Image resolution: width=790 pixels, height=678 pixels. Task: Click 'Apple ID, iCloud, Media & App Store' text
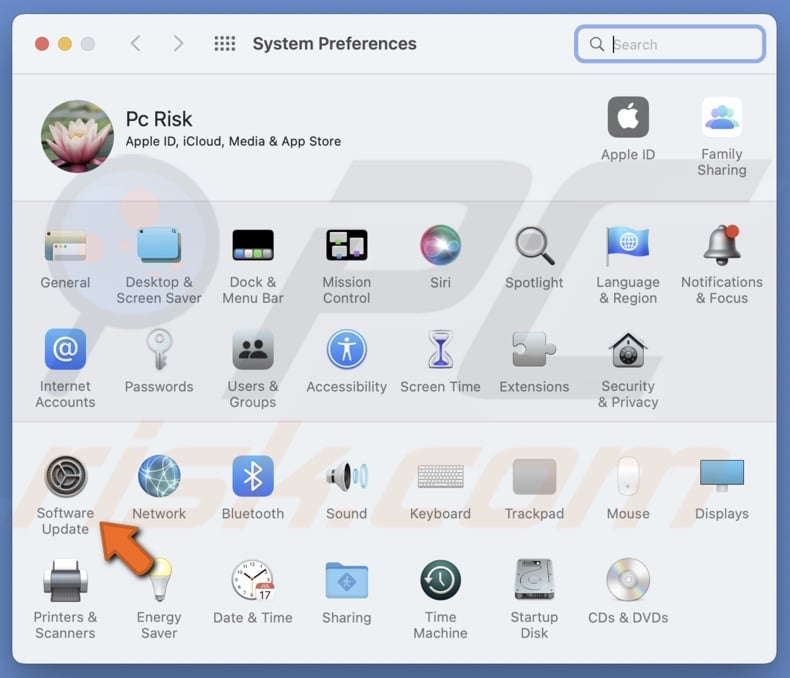[233, 142]
